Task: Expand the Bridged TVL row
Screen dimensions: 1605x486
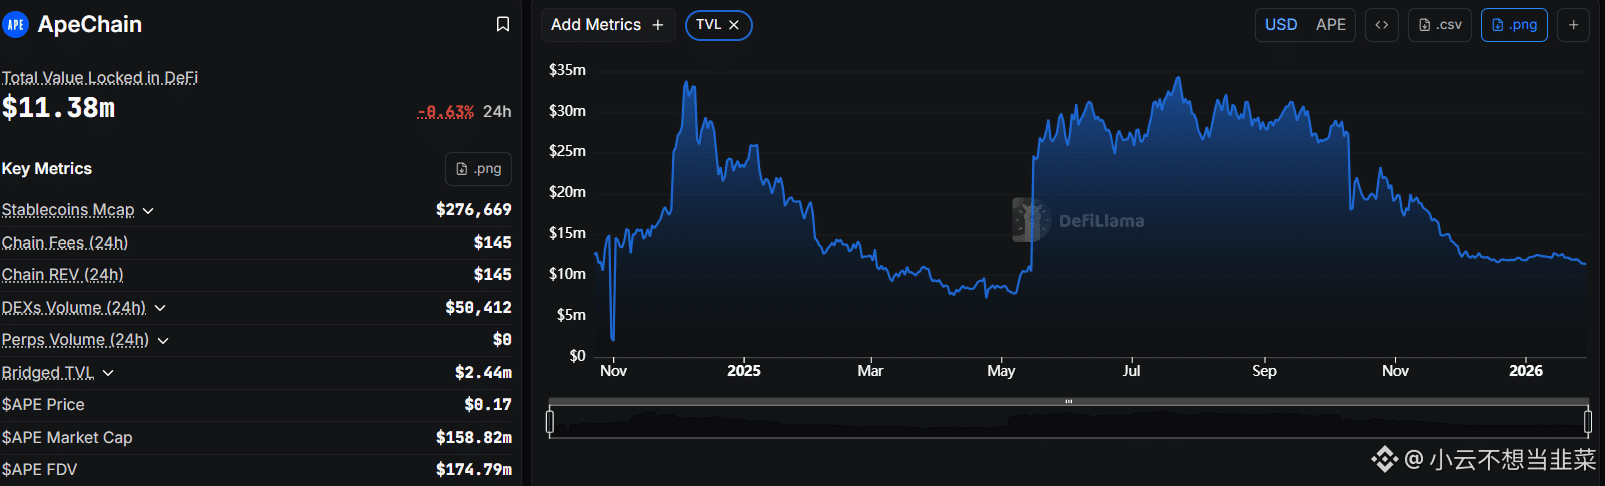Action: click(x=108, y=373)
